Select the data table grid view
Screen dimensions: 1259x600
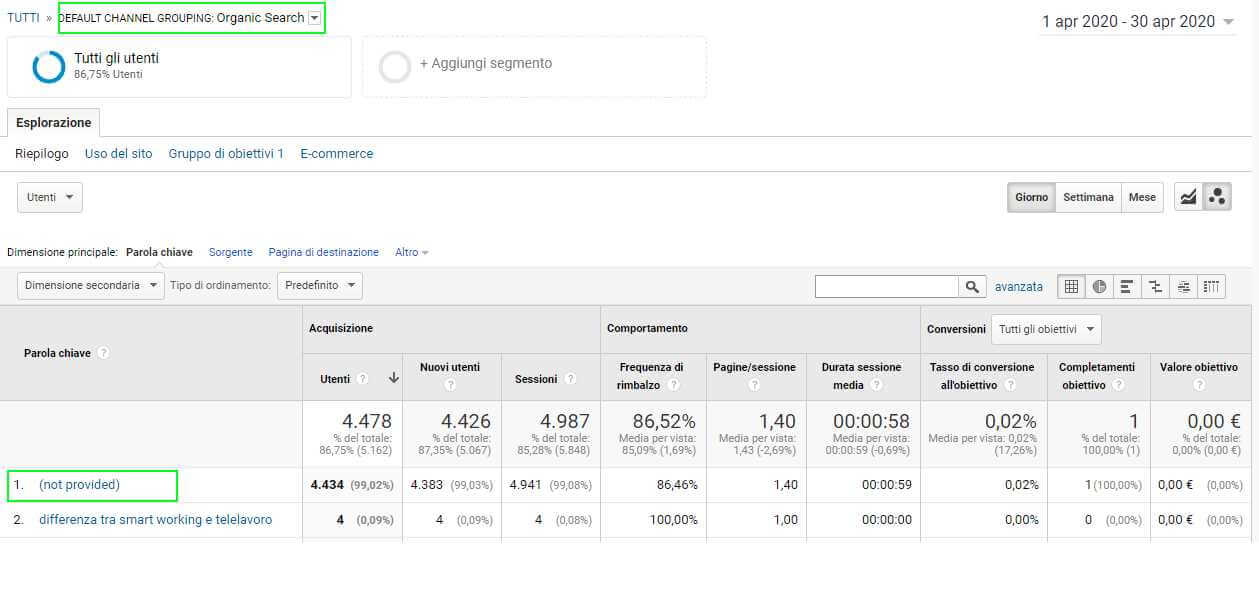(x=1072, y=287)
